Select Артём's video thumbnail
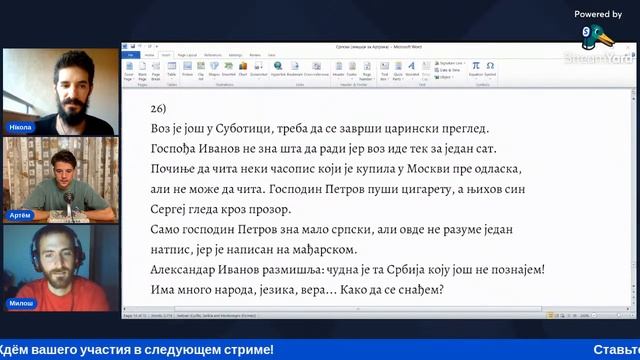 (x=61, y=180)
